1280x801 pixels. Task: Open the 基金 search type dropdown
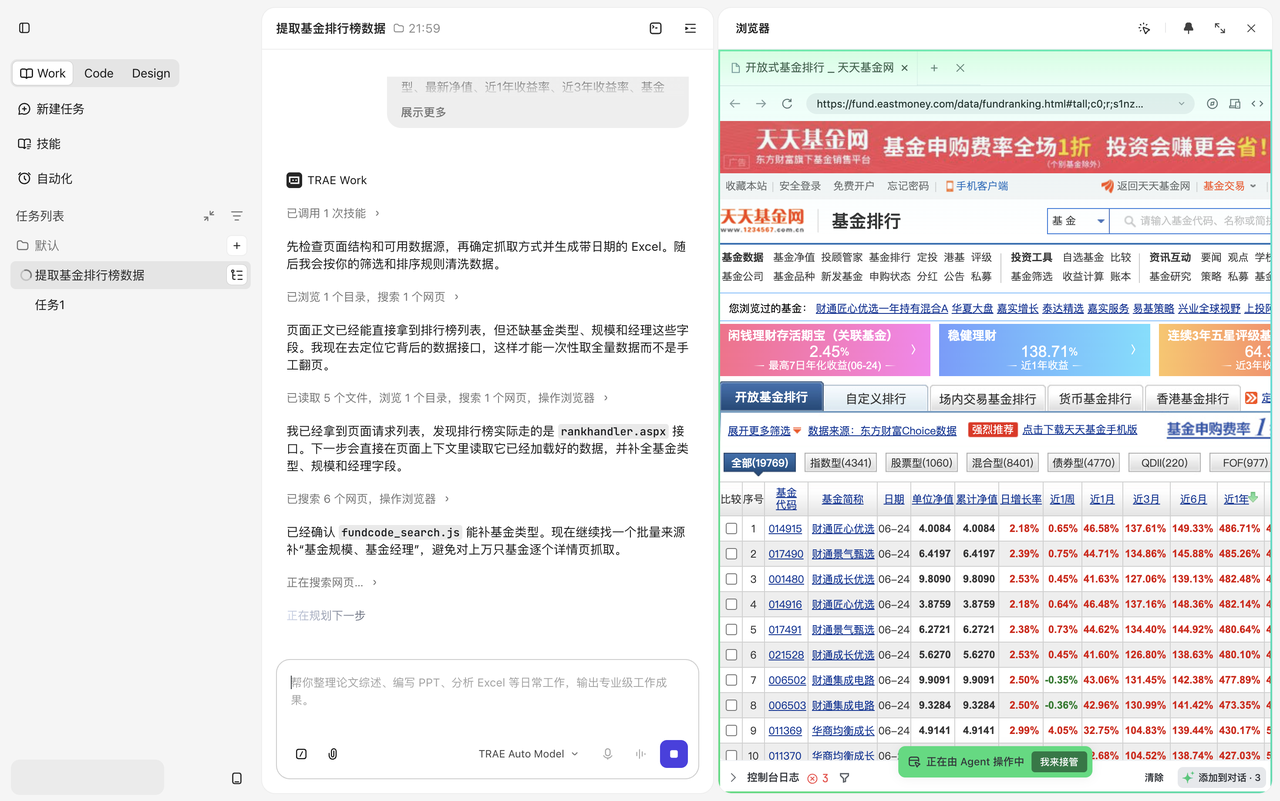(x=1078, y=221)
